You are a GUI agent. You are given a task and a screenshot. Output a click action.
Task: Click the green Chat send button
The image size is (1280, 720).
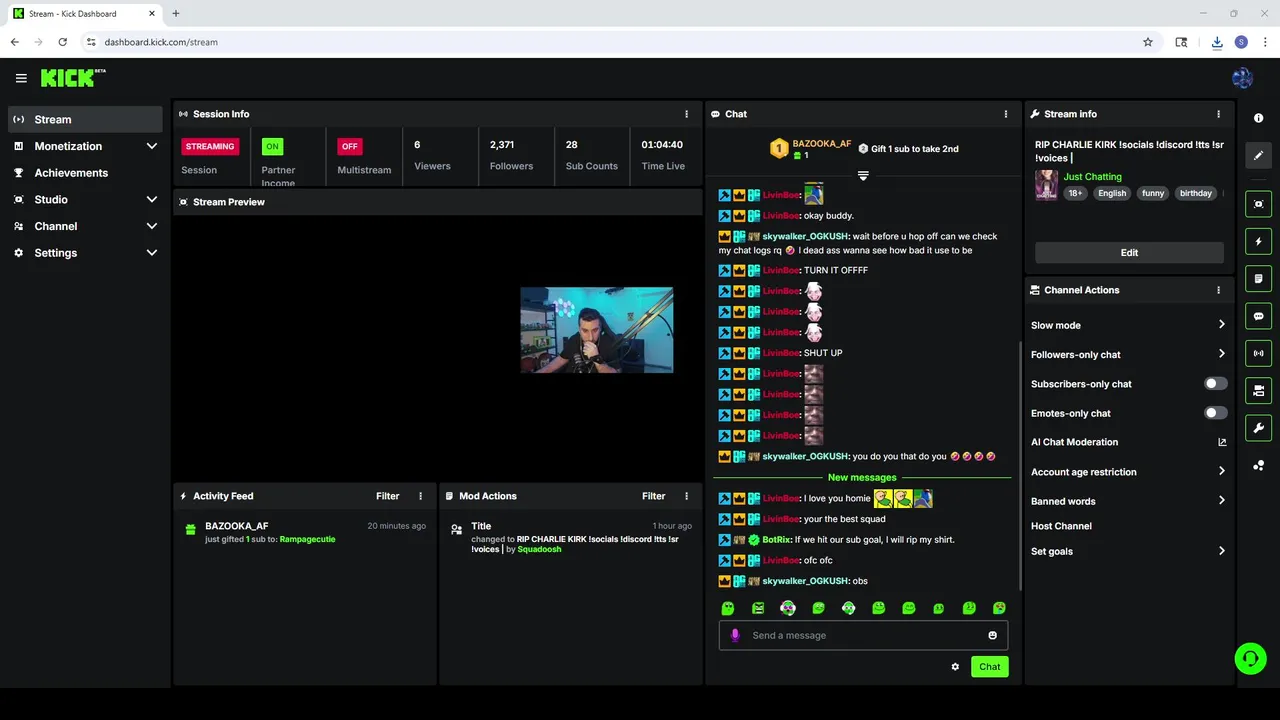click(989, 667)
